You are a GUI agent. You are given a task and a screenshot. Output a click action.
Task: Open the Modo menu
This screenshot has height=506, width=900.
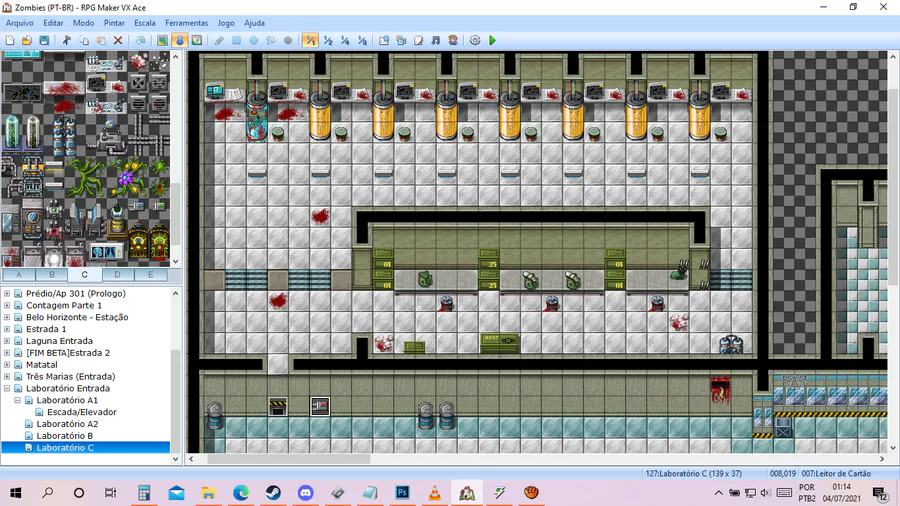coord(83,23)
